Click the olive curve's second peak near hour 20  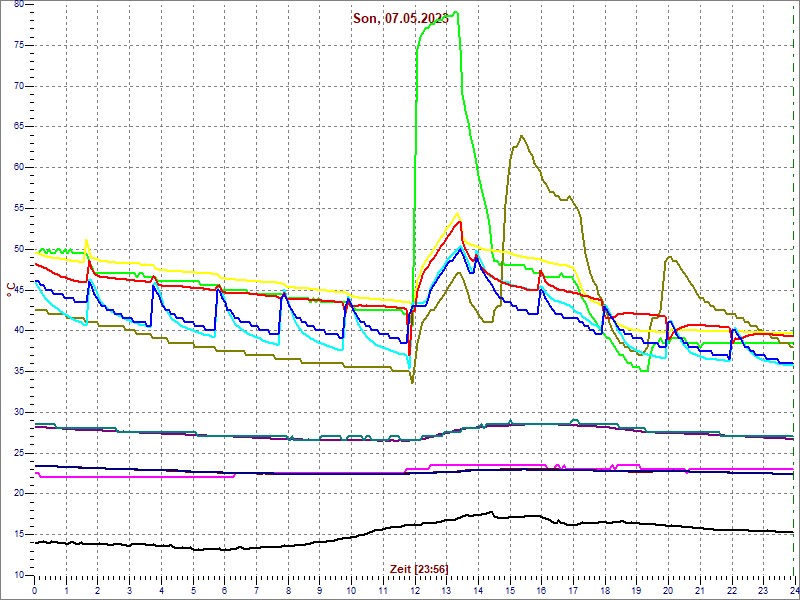coord(668,257)
